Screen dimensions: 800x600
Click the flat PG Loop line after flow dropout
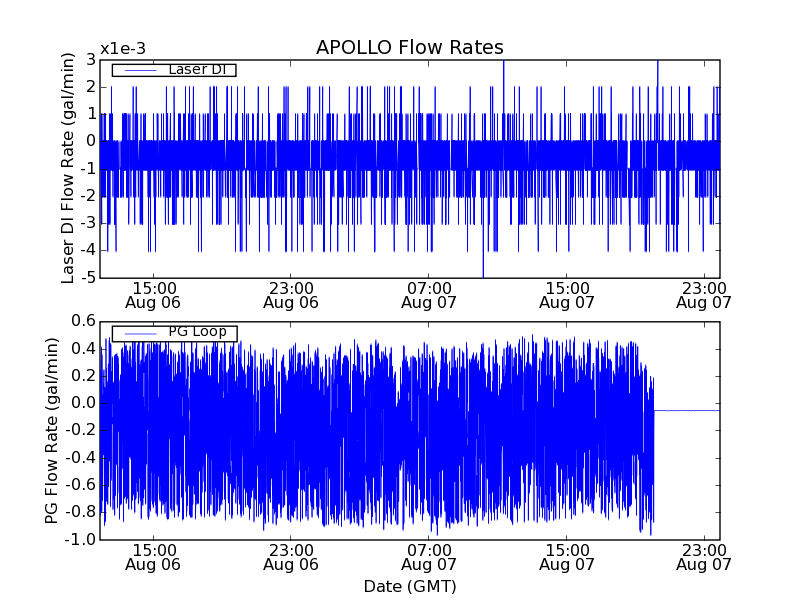tap(687, 410)
